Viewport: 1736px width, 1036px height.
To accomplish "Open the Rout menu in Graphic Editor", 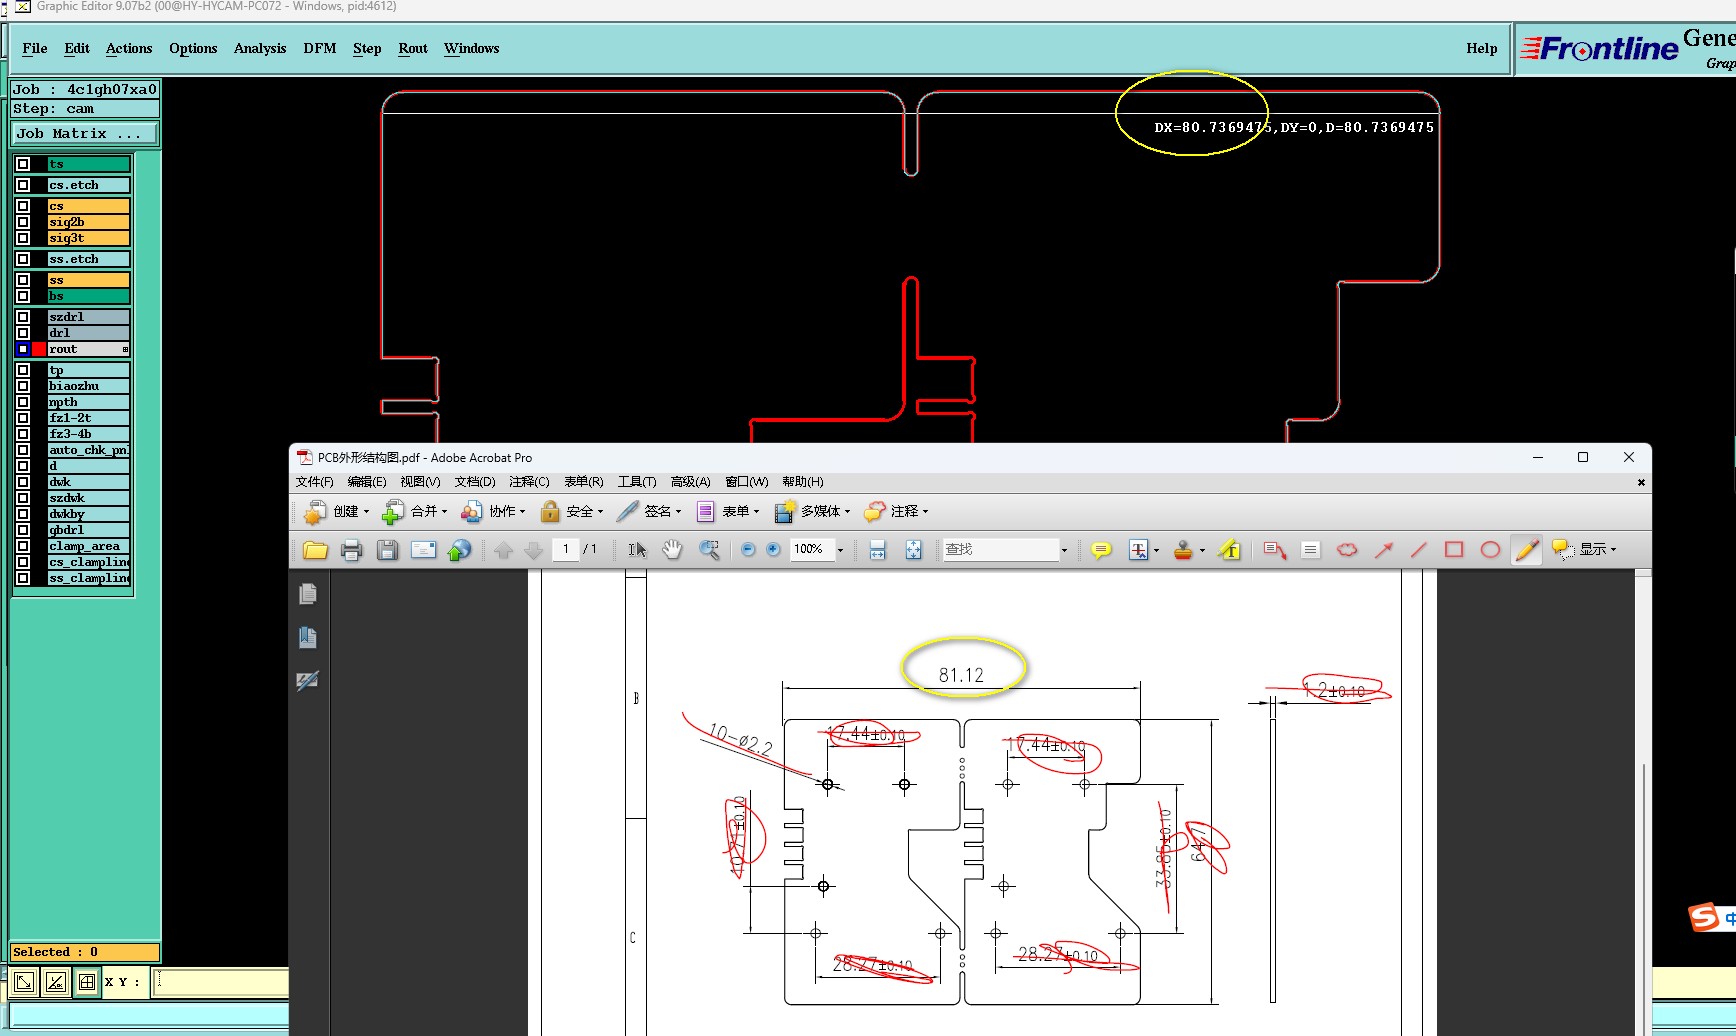I will pyautogui.click(x=413, y=48).
